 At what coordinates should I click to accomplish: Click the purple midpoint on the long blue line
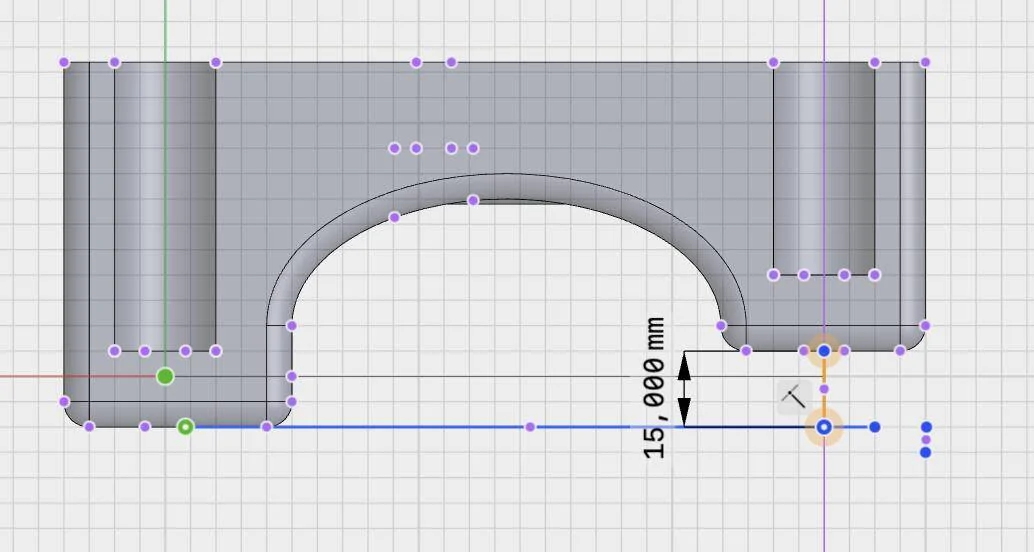[530, 427]
